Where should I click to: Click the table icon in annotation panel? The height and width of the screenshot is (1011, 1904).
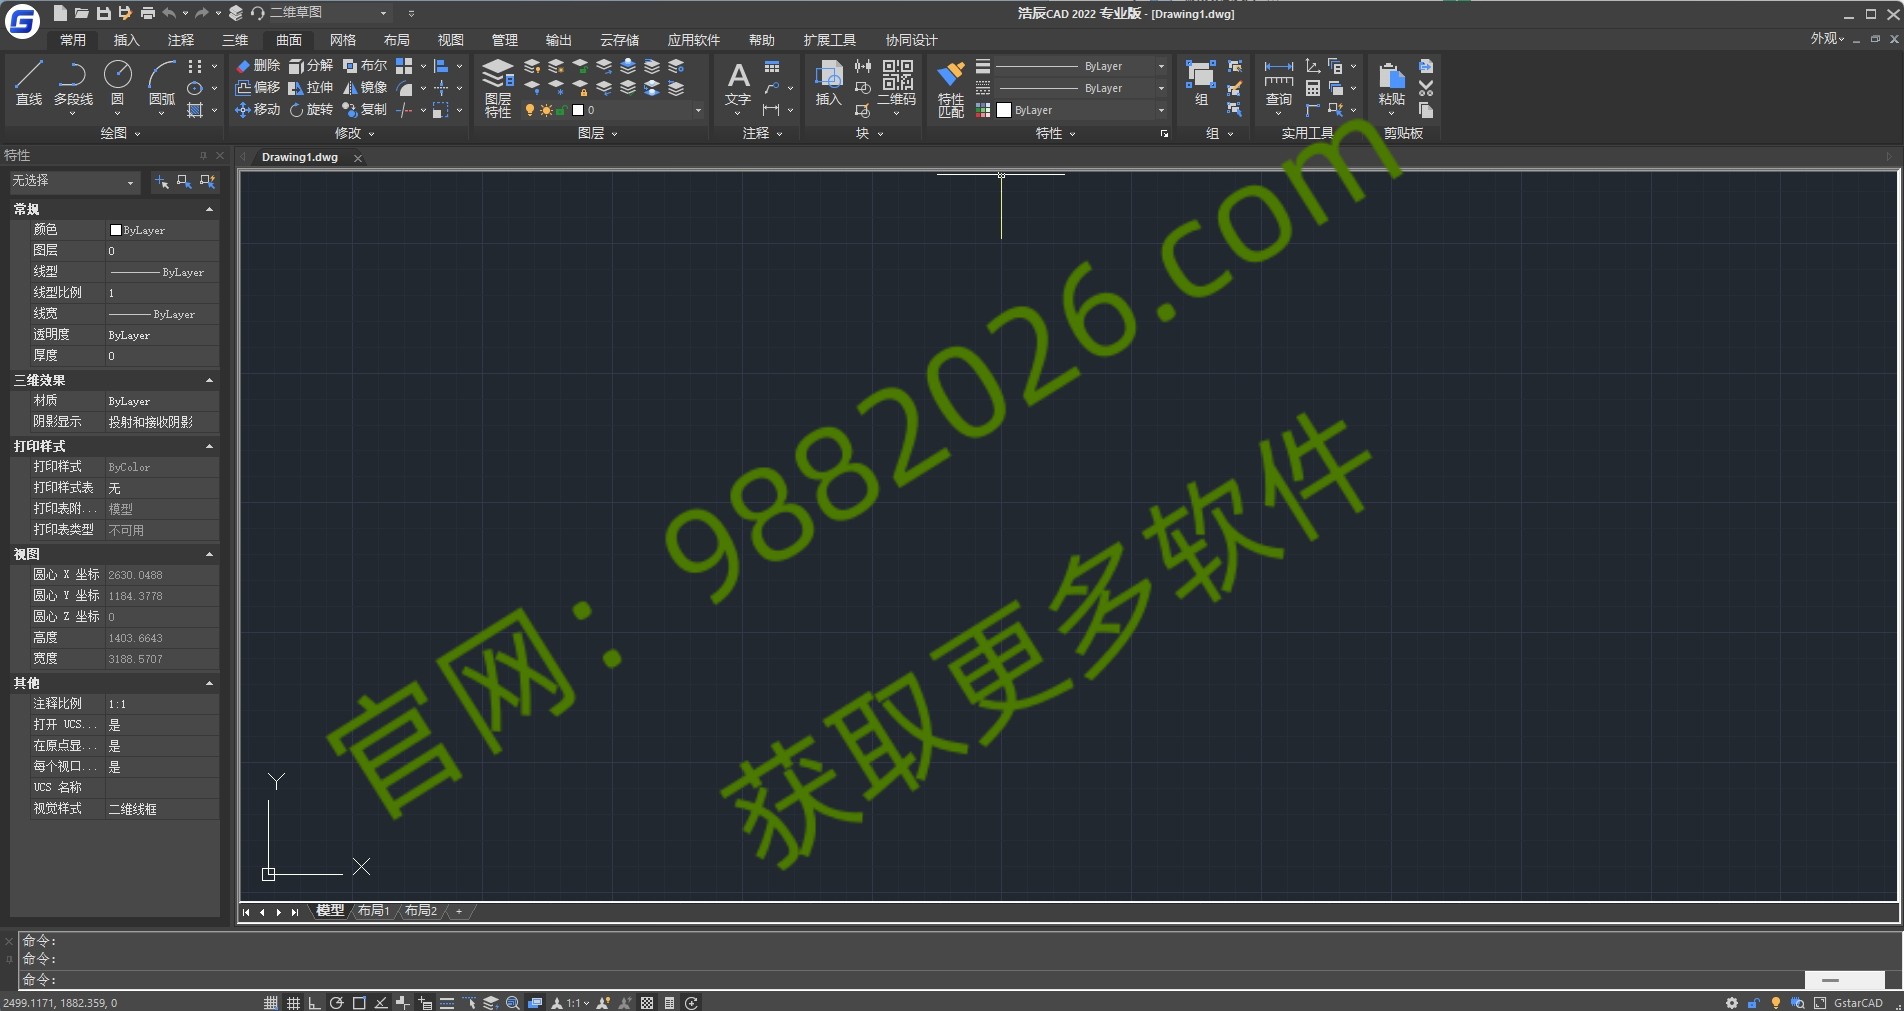[772, 66]
